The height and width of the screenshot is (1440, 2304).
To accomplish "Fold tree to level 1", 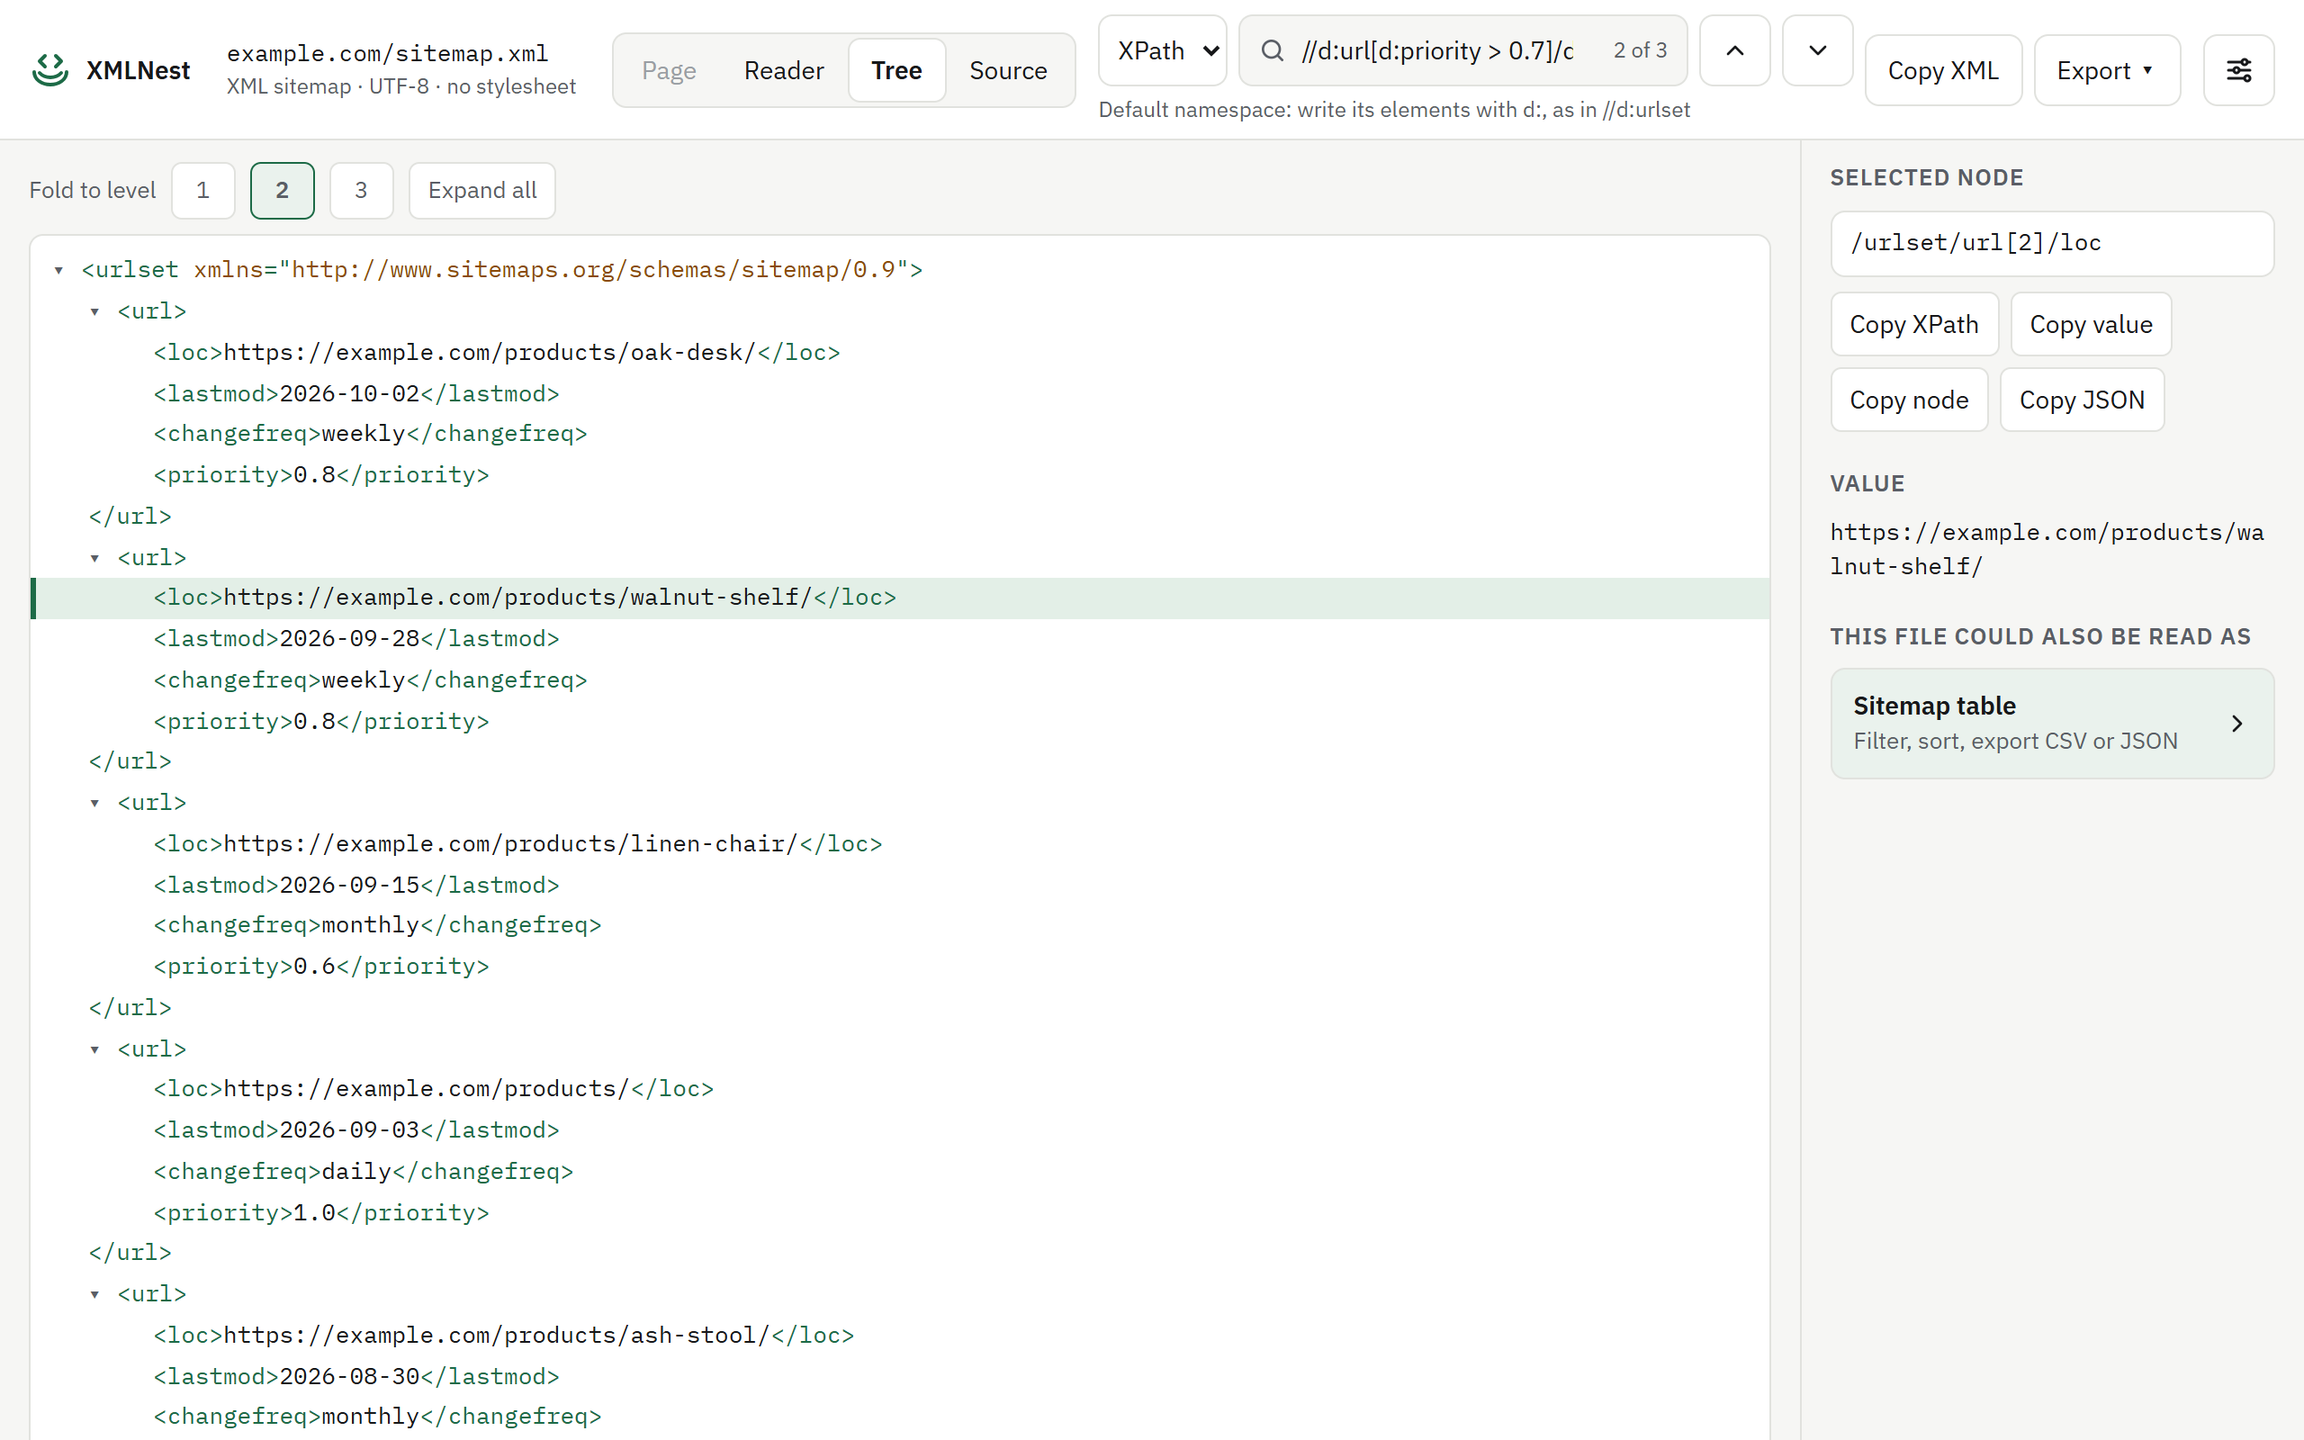I will pos(203,190).
